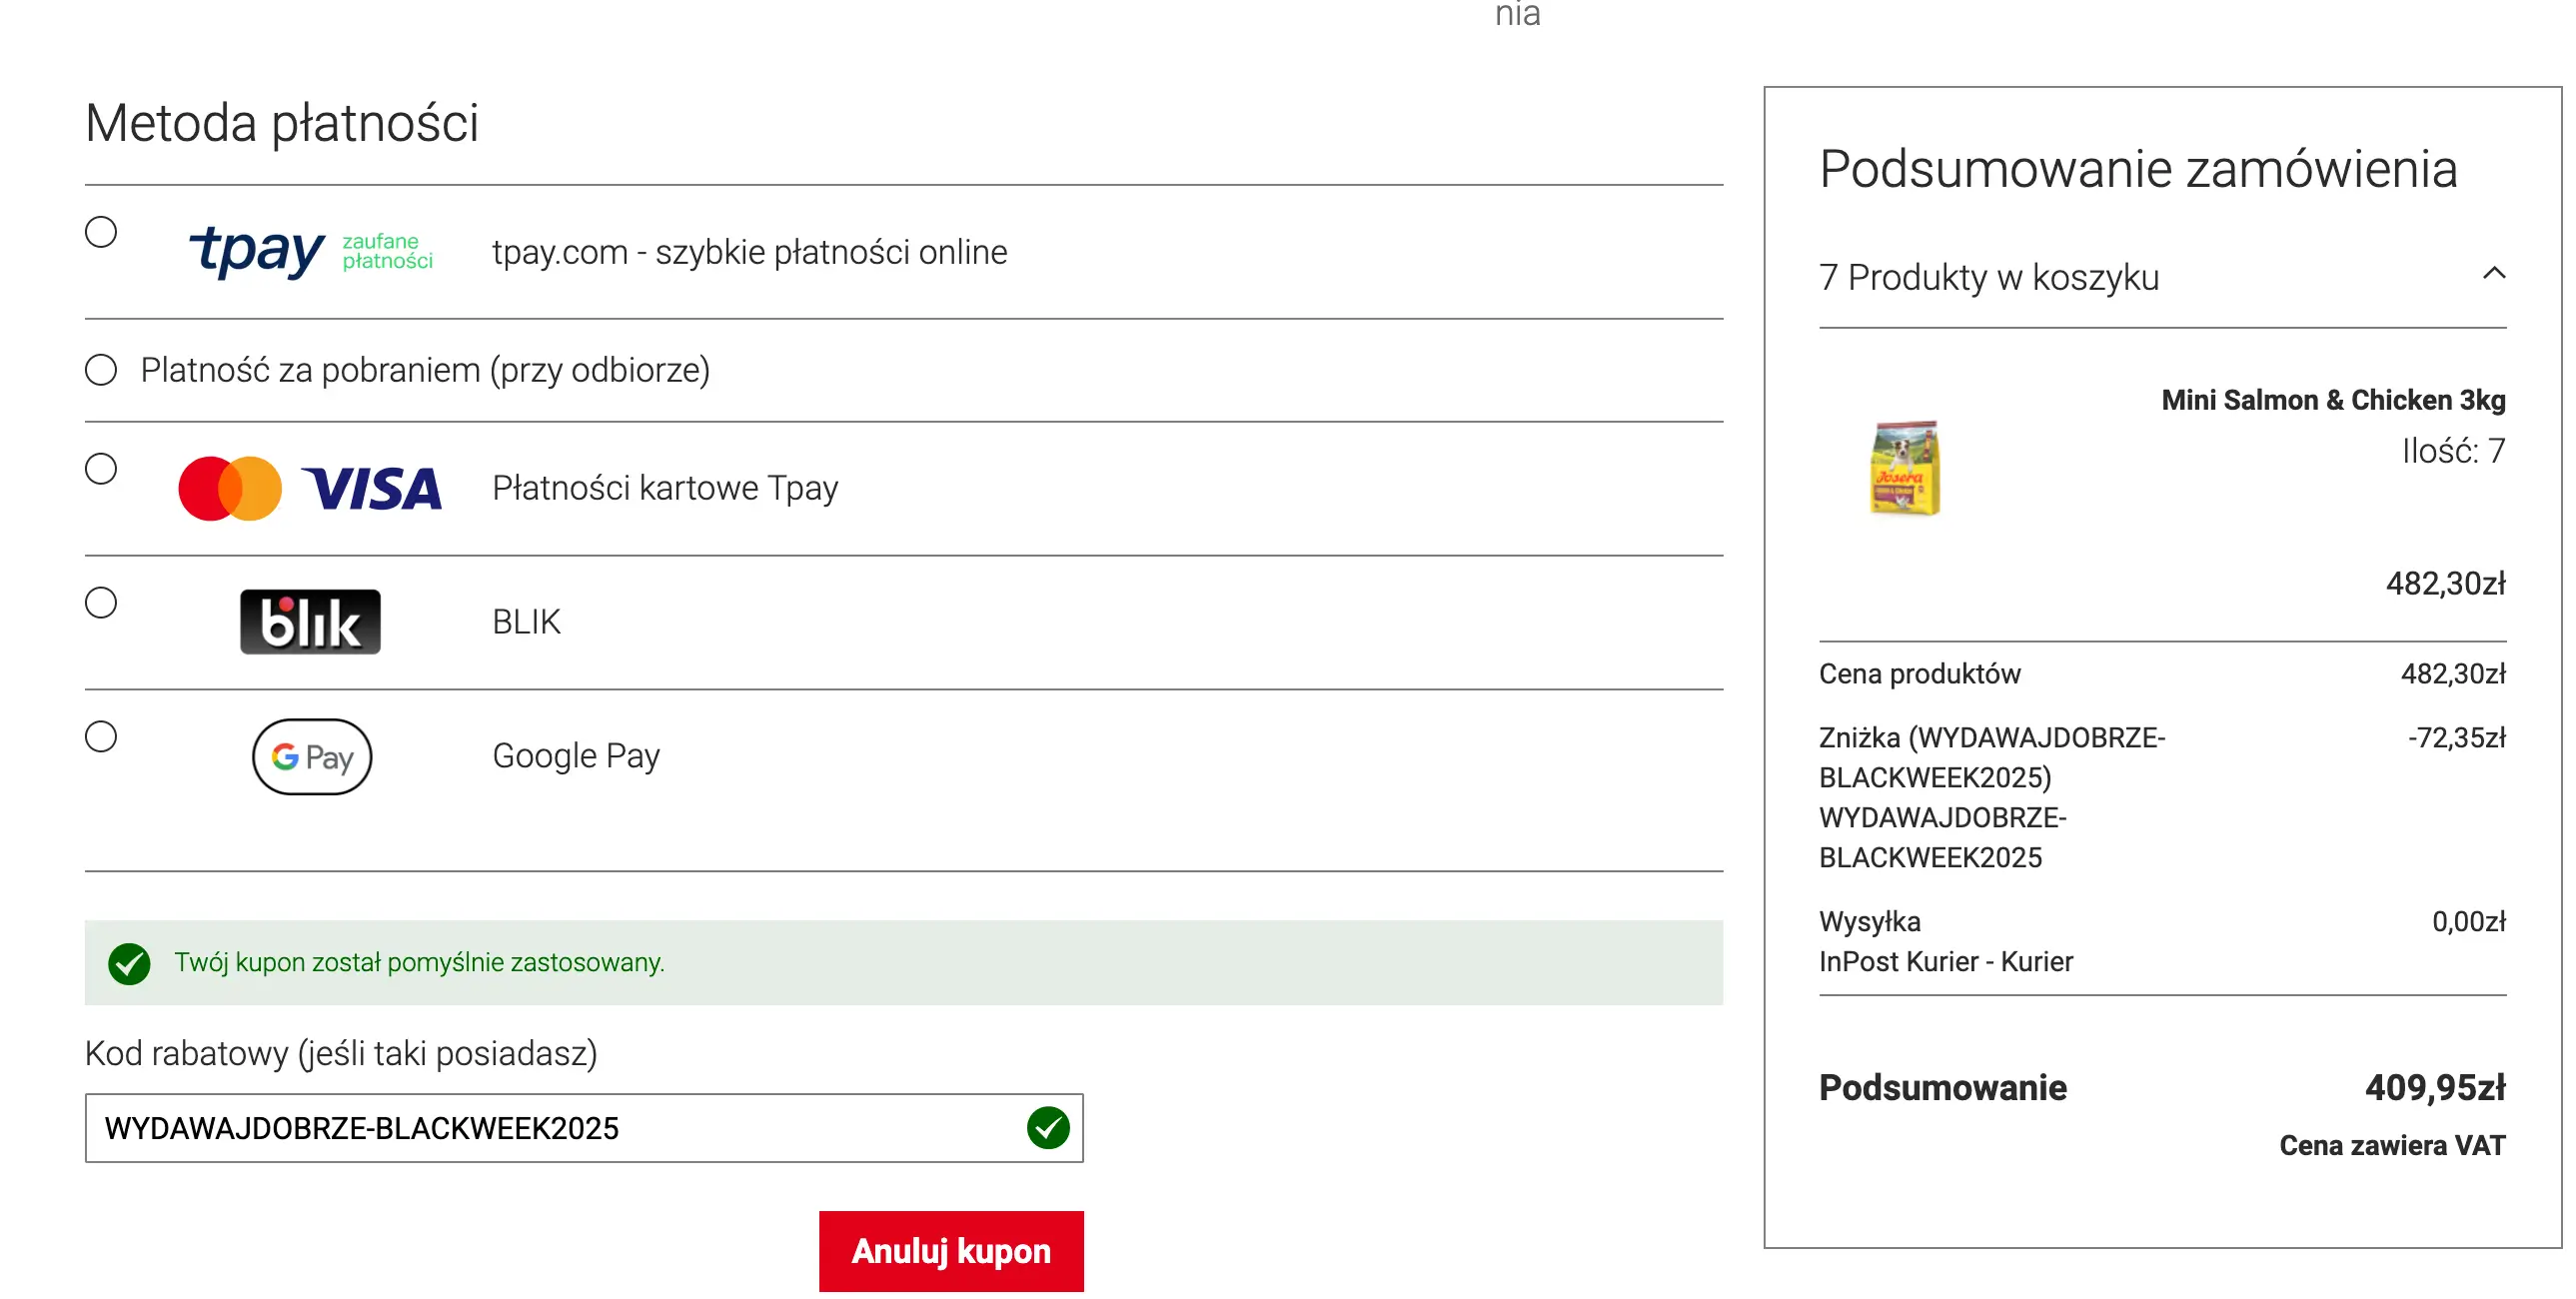Image resolution: width=2576 pixels, height=1299 pixels.
Task: Click the Mastercard logo icon
Action: click(x=230, y=488)
